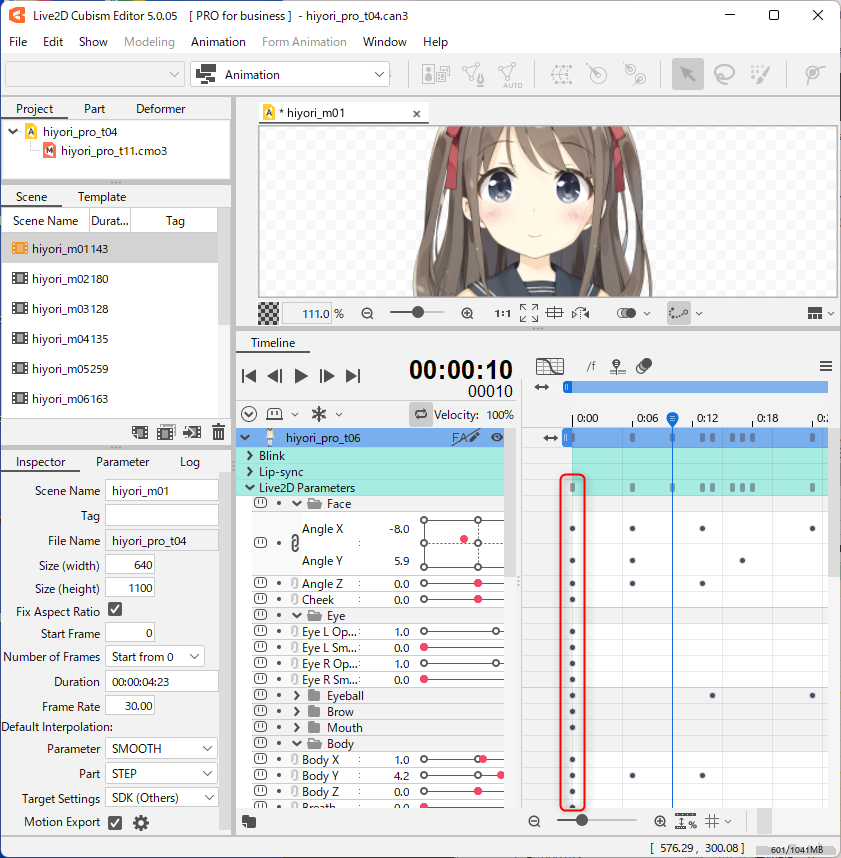The height and width of the screenshot is (858, 841).
Task: Play the animation in the timeline
Action: [301, 376]
